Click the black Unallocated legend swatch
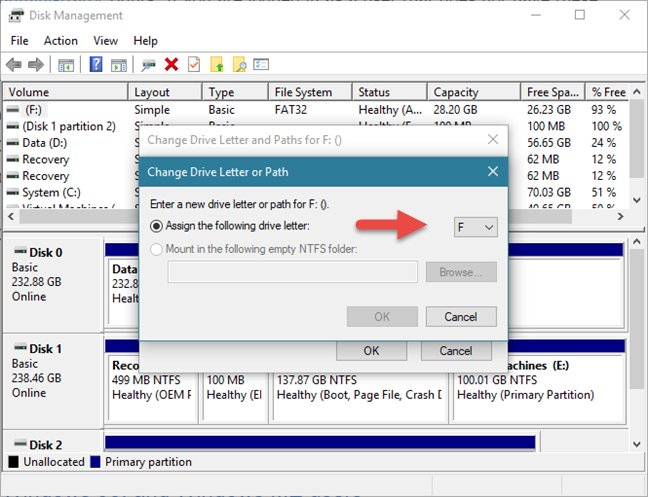 point(13,462)
